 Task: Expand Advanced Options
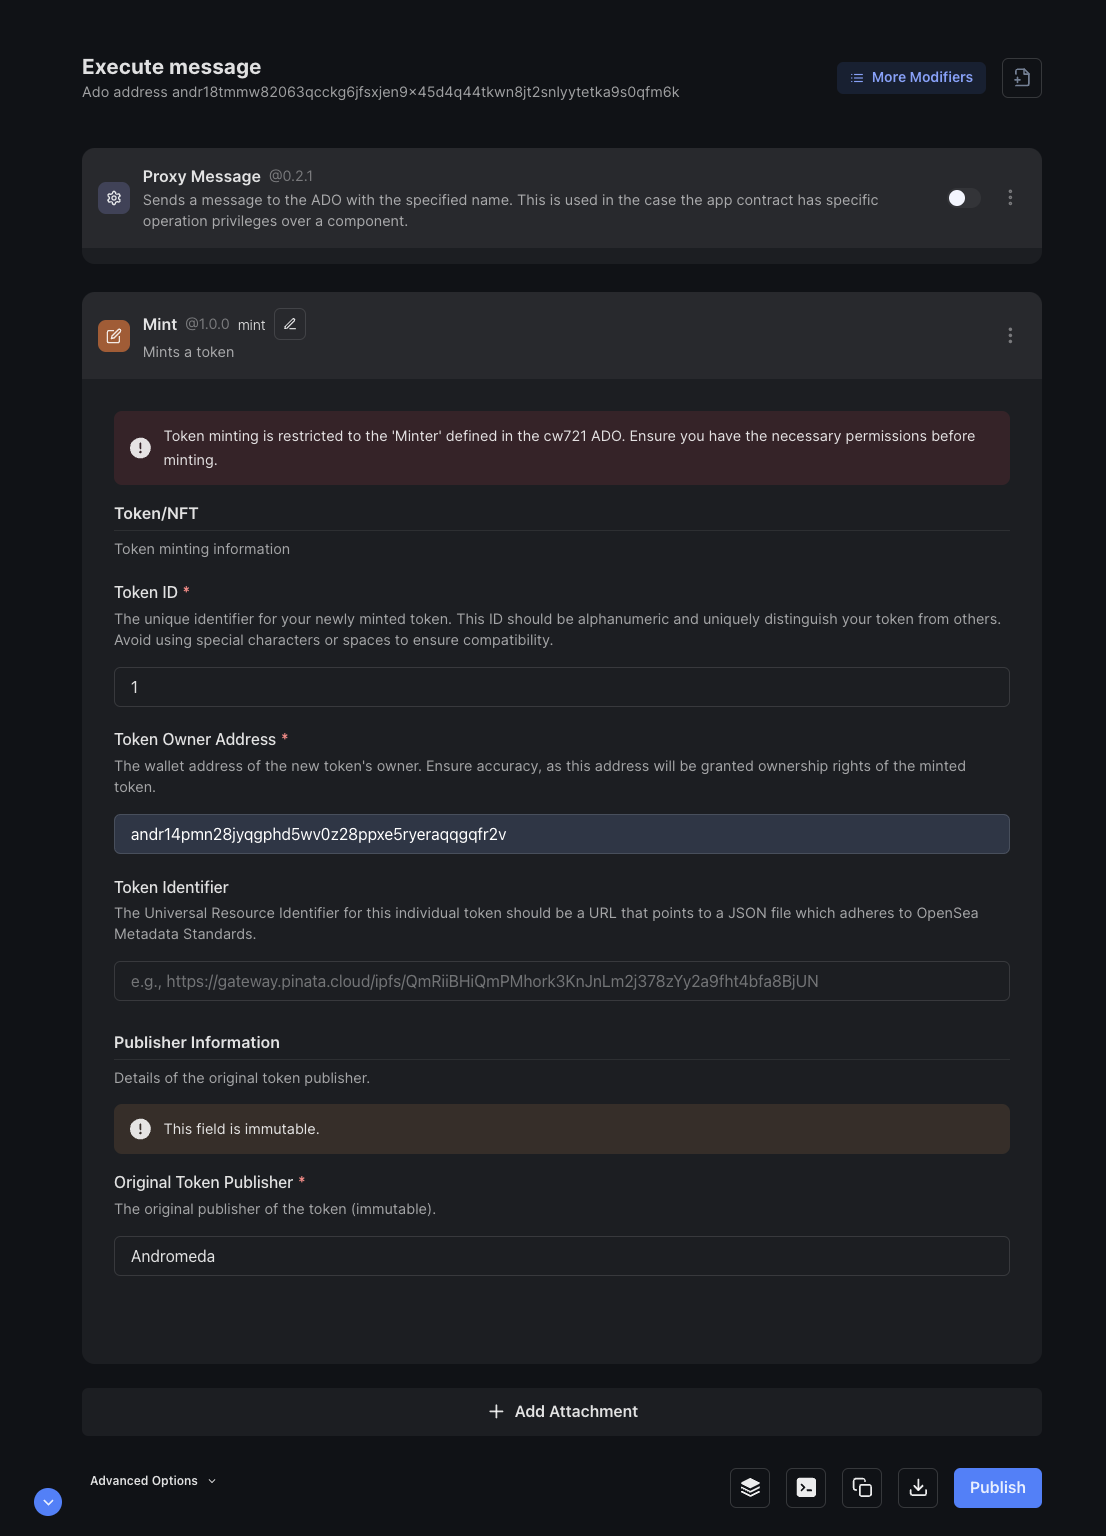click(153, 1481)
